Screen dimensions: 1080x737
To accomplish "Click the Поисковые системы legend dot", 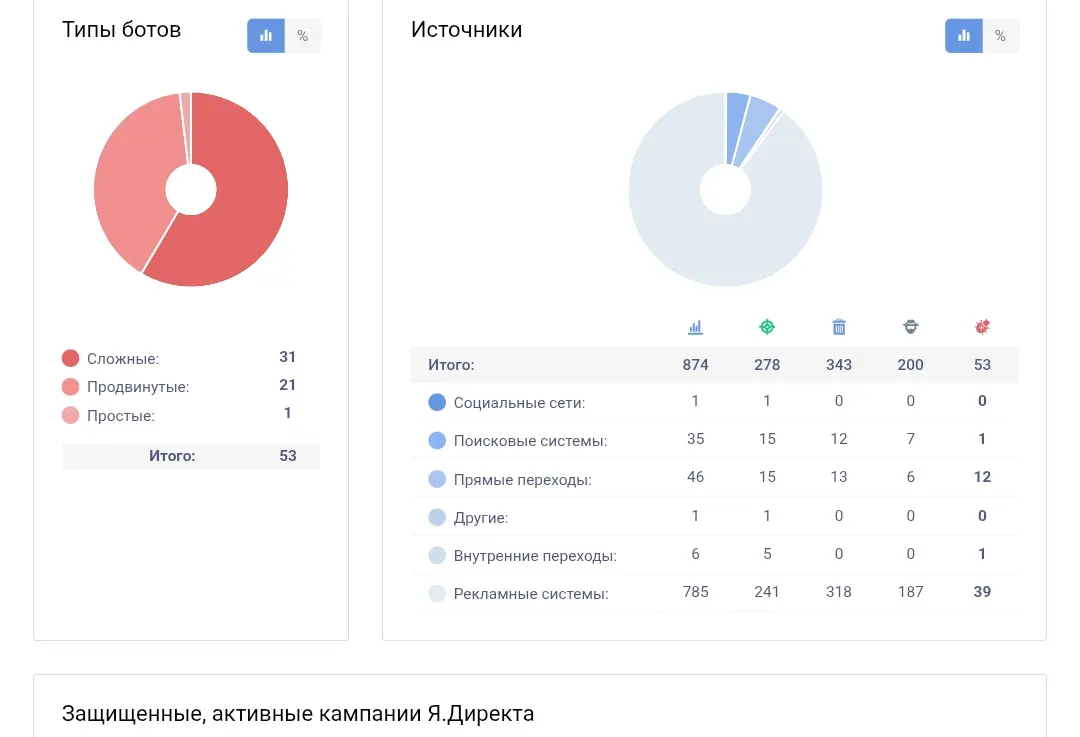I will click(437, 441).
